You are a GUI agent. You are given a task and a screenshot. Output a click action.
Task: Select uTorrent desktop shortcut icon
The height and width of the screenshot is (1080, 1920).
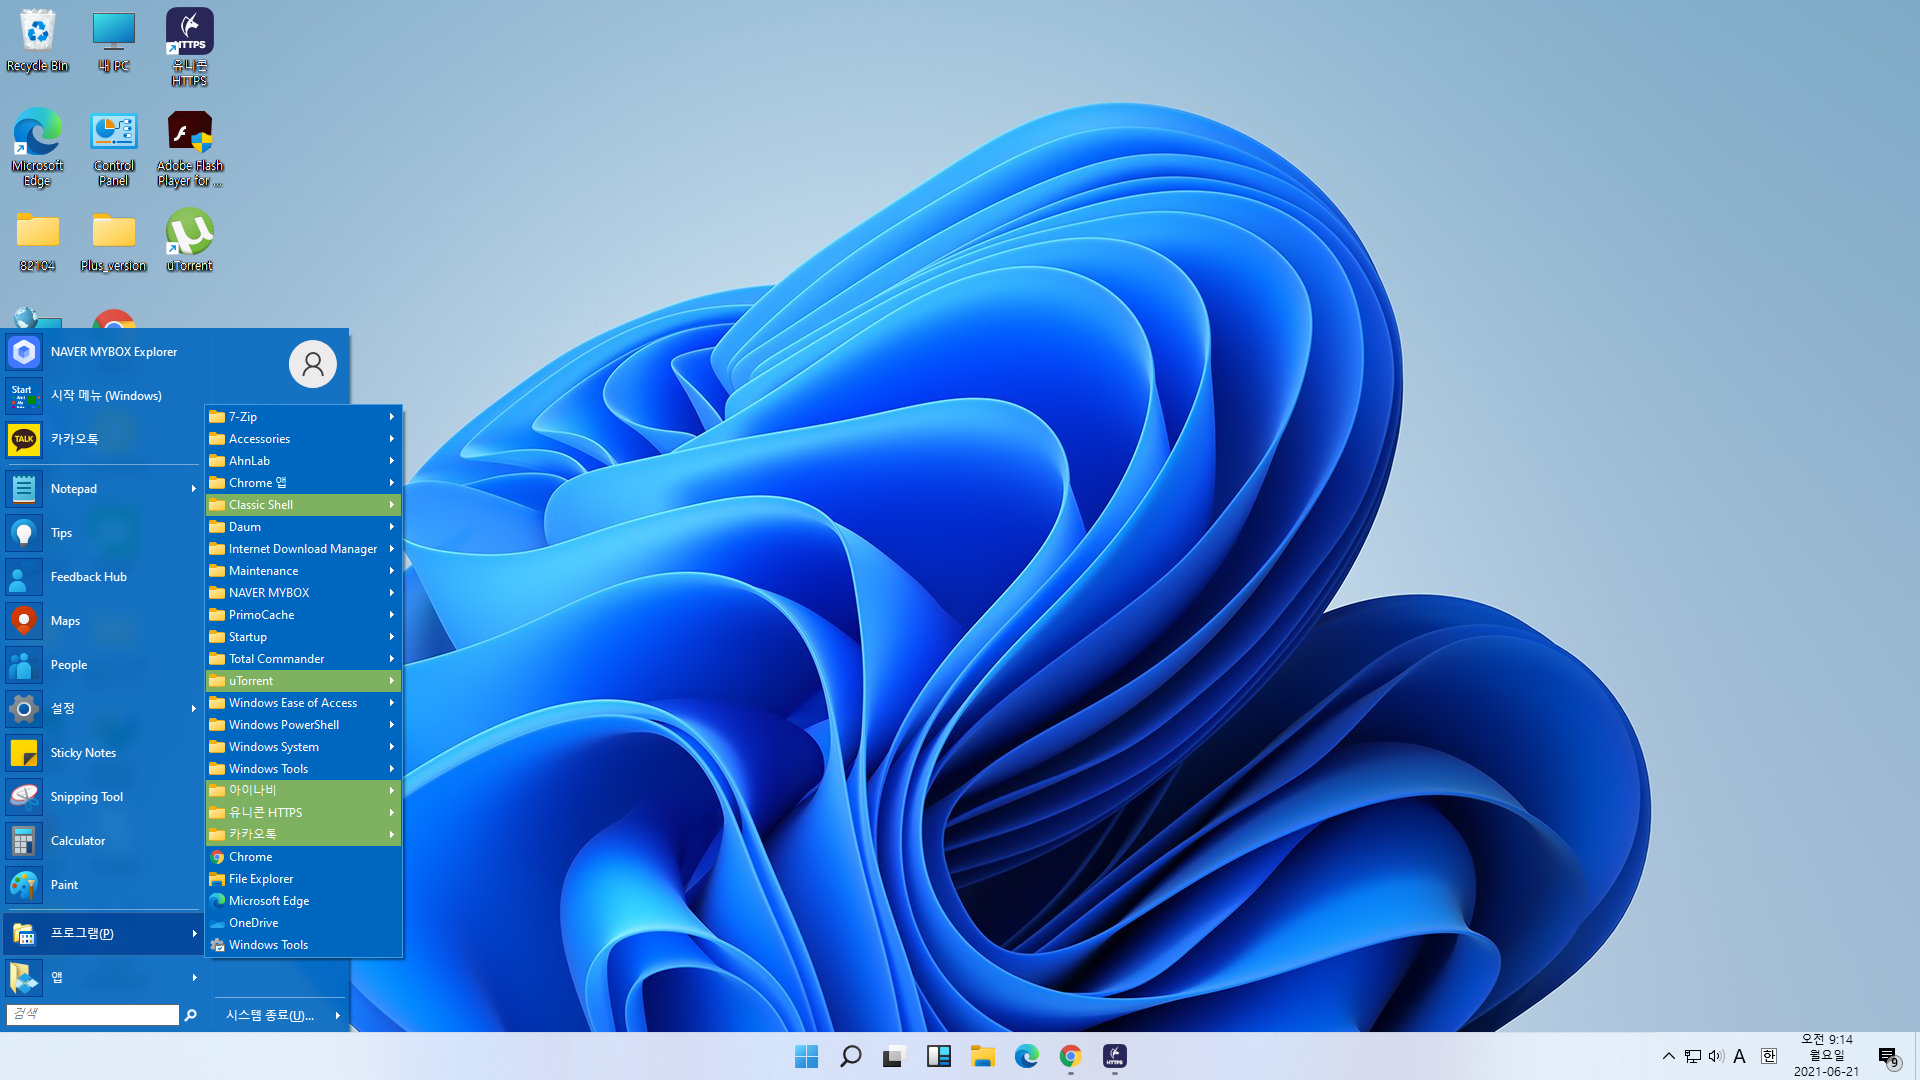(189, 240)
